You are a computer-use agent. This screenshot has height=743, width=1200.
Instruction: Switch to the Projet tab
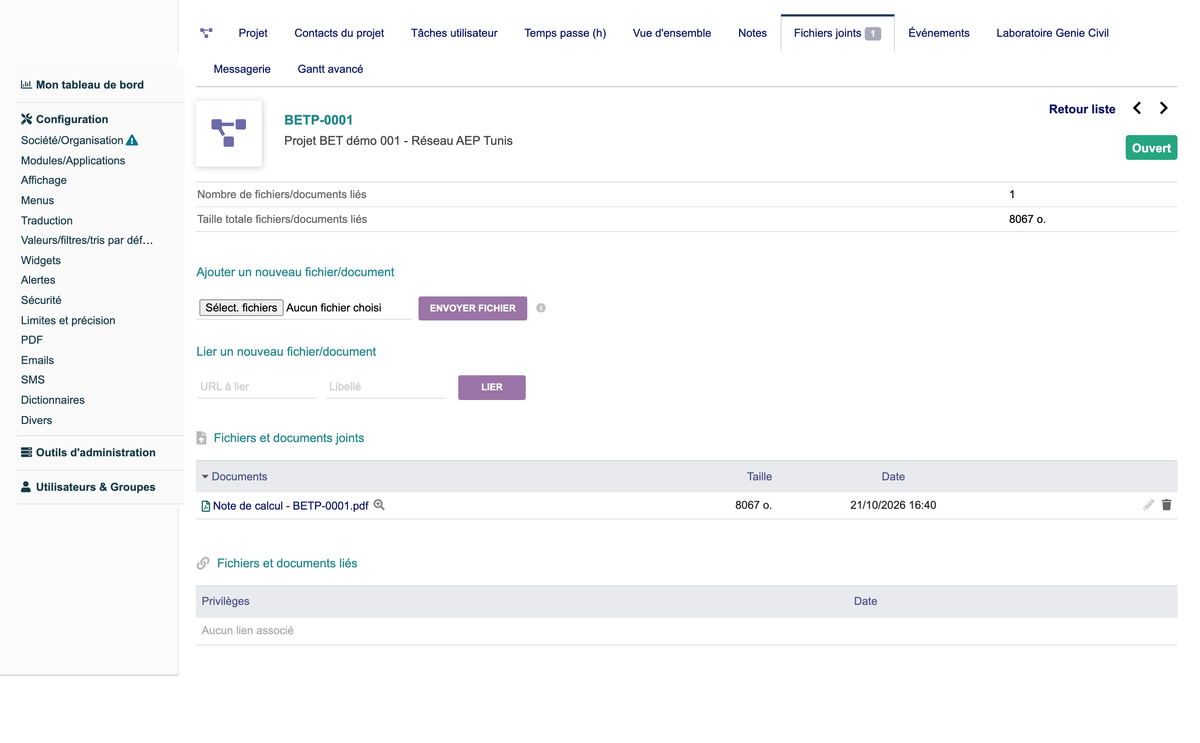(253, 33)
